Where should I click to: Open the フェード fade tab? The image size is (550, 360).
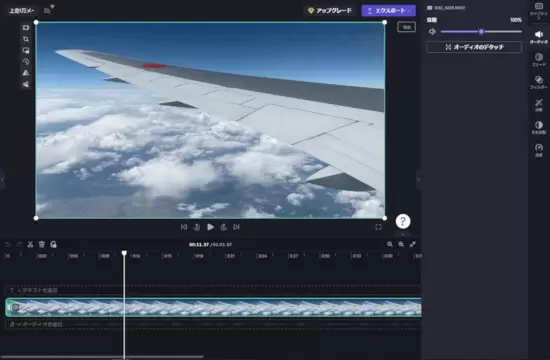click(539, 60)
